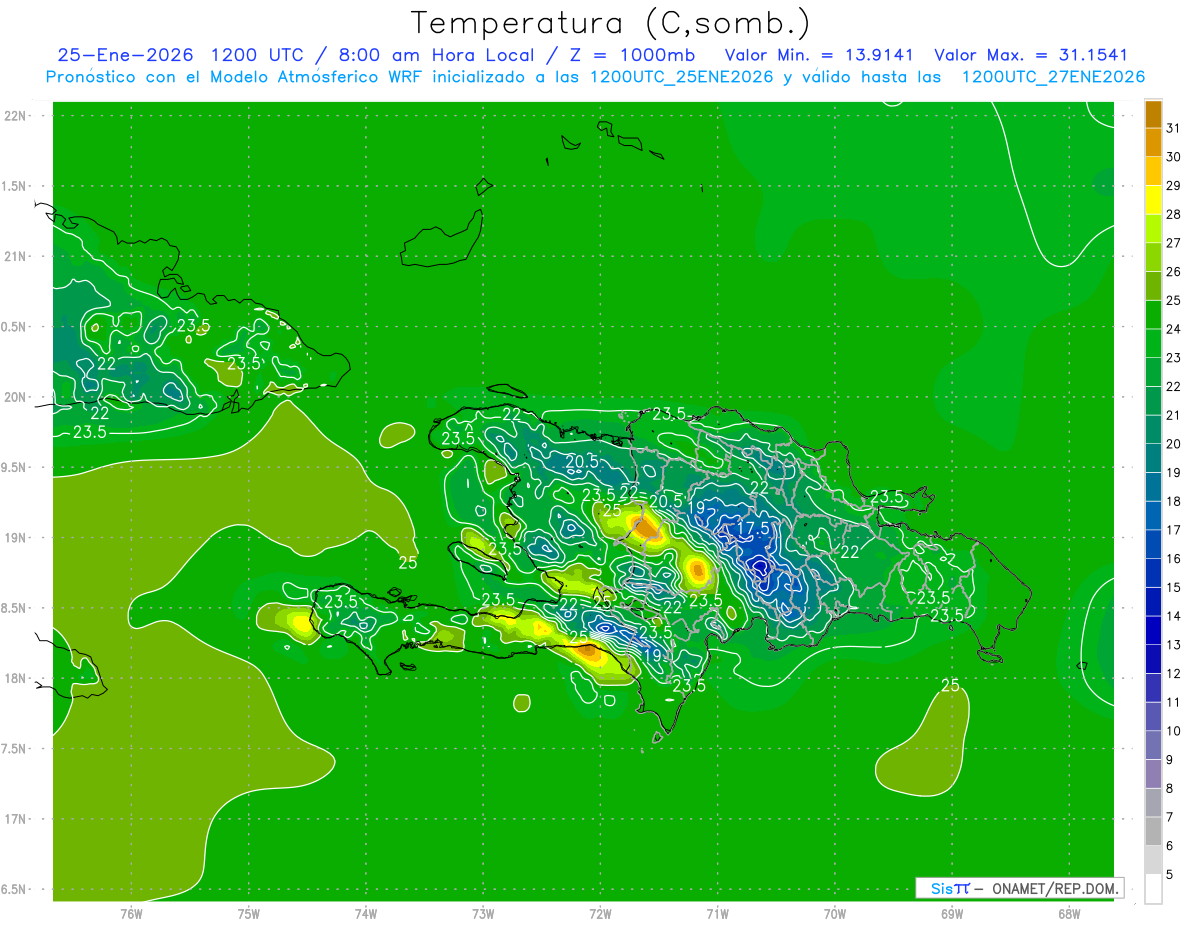Click the gray legend swatch between 6 and 7

tap(1153, 831)
